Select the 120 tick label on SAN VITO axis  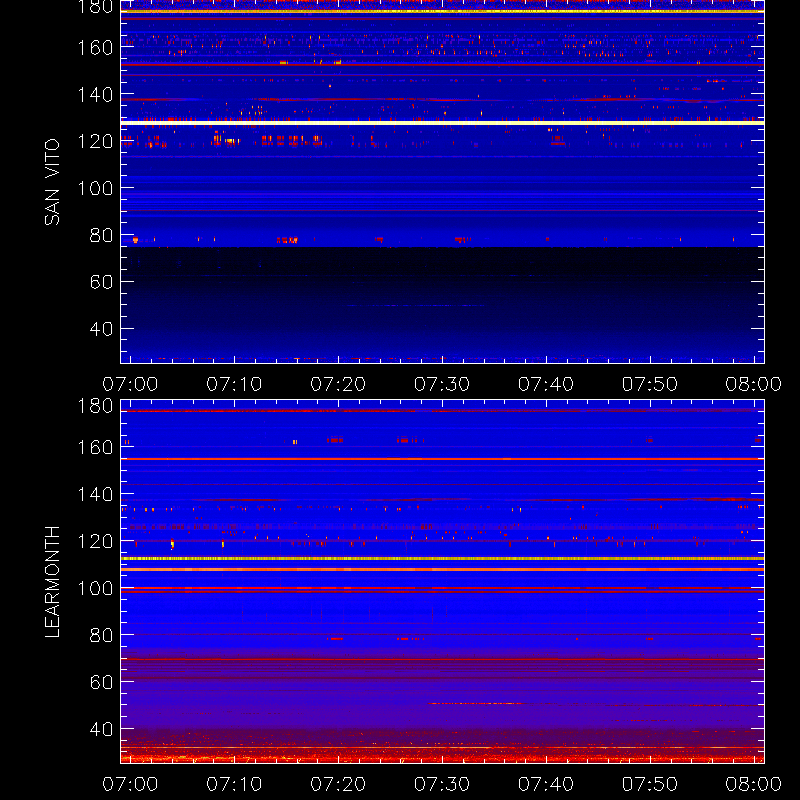click(95, 141)
